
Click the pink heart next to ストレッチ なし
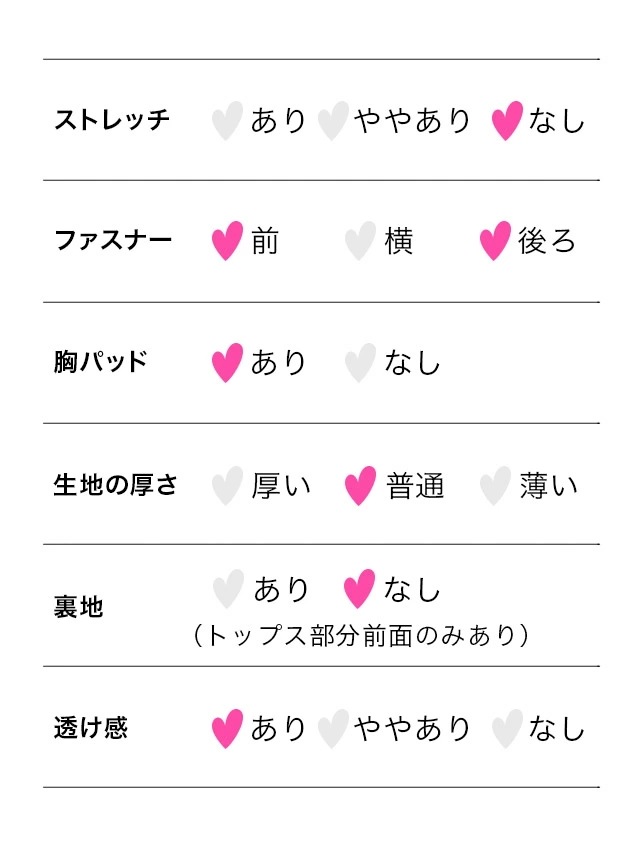[x=507, y=120]
